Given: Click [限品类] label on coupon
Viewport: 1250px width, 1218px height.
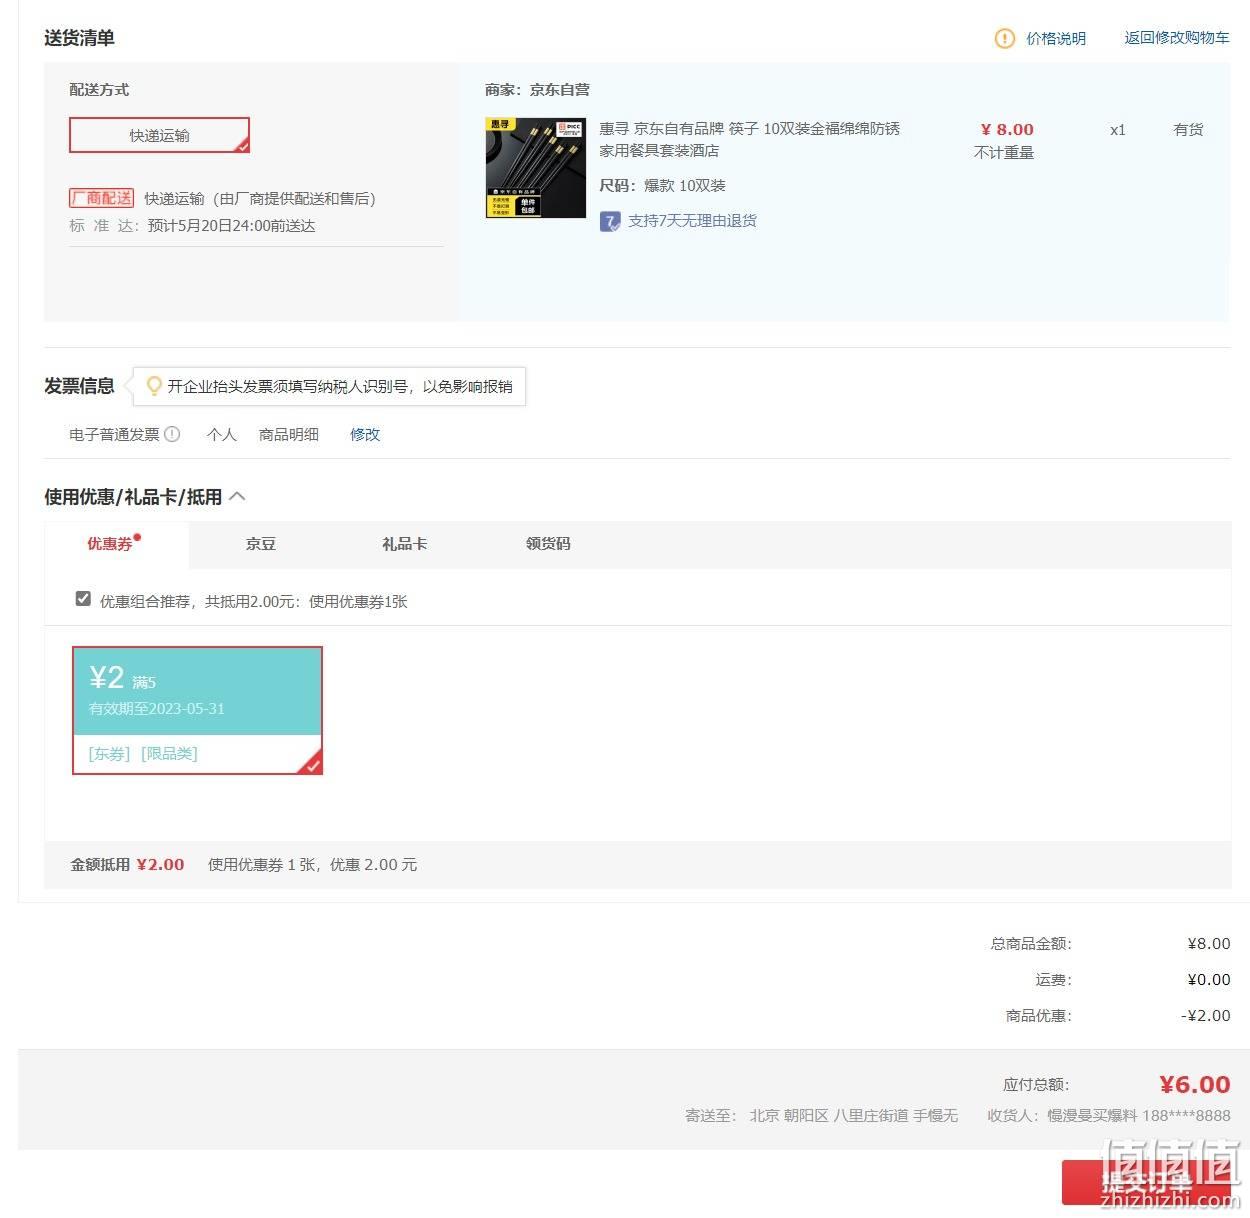Looking at the screenshot, I should tap(169, 754).
